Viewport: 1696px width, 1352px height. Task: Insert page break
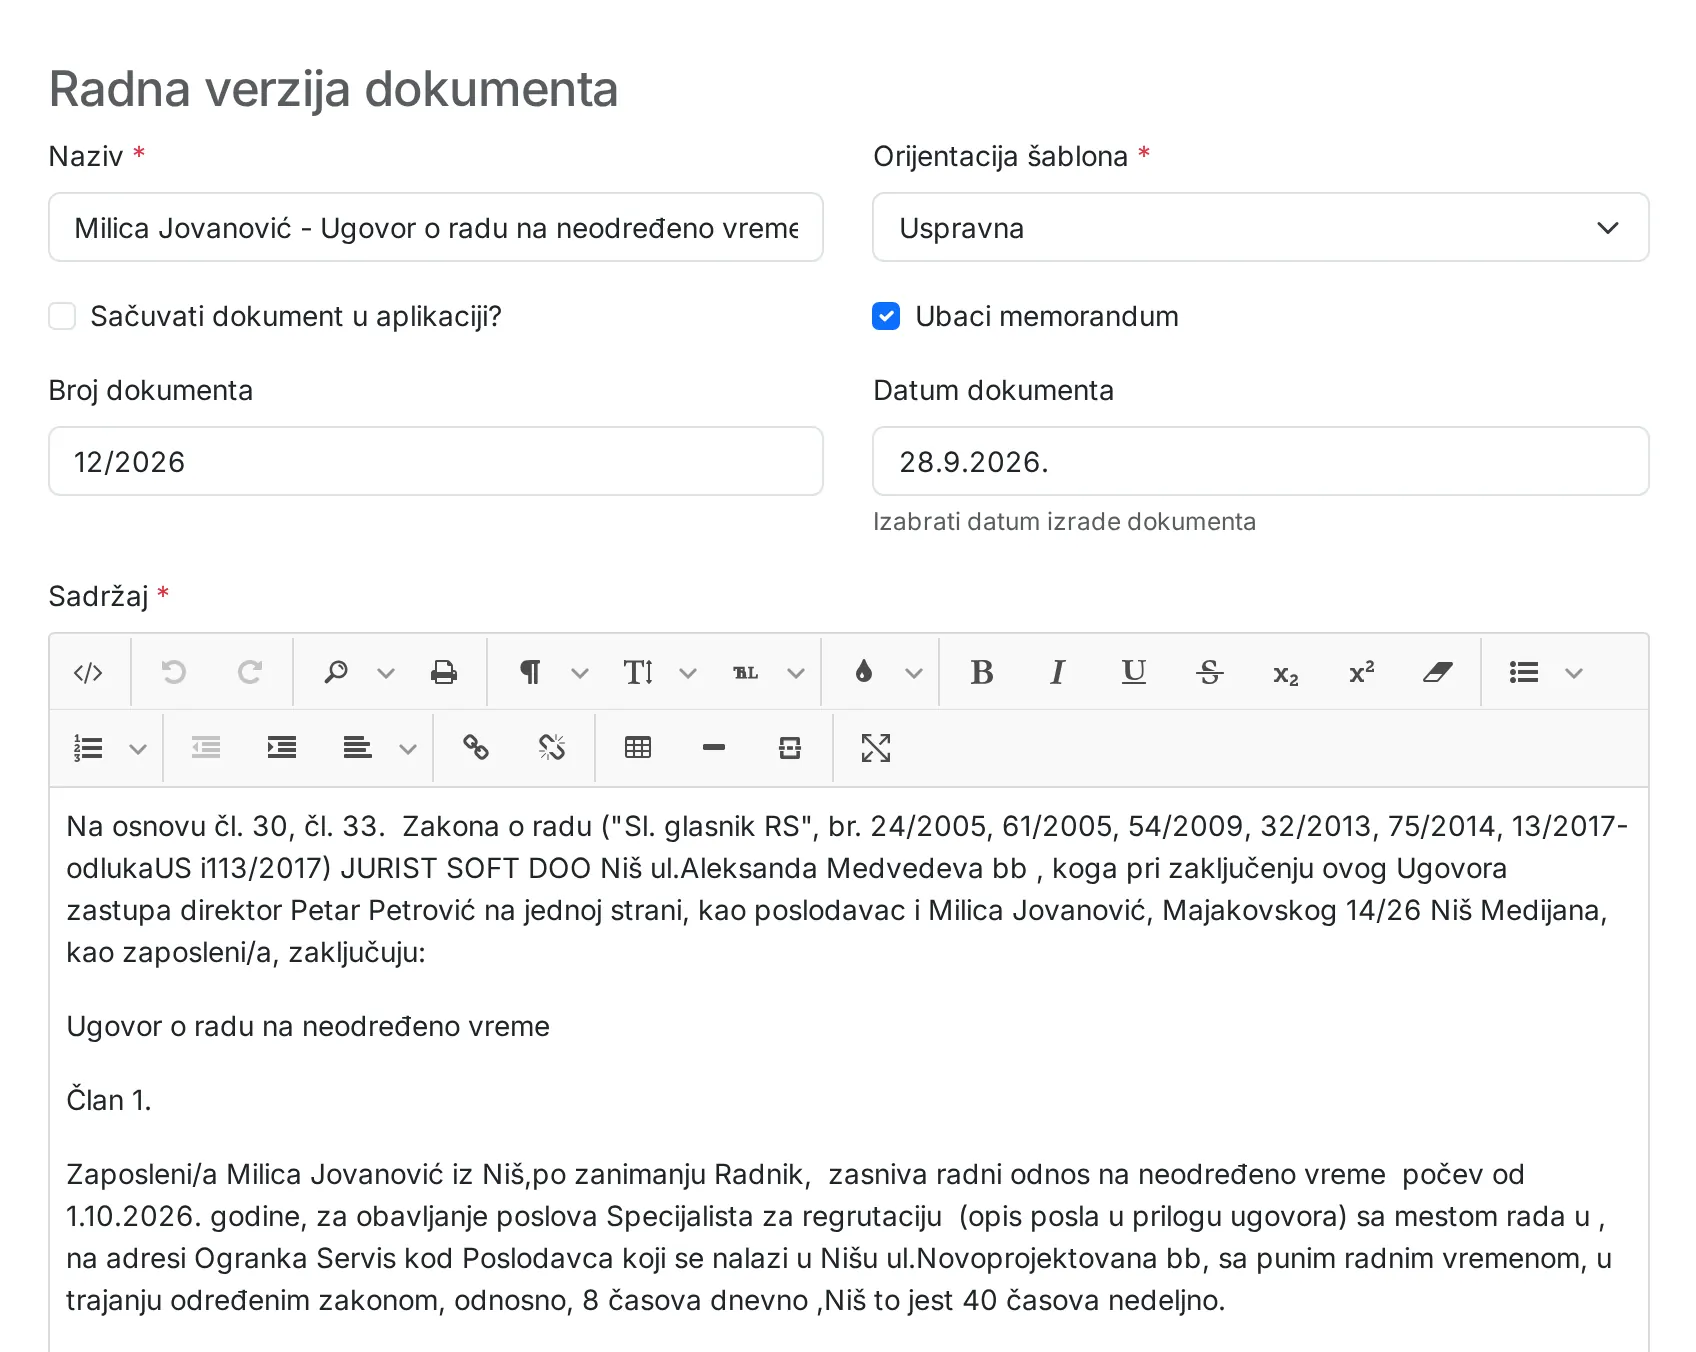(790, 748)
